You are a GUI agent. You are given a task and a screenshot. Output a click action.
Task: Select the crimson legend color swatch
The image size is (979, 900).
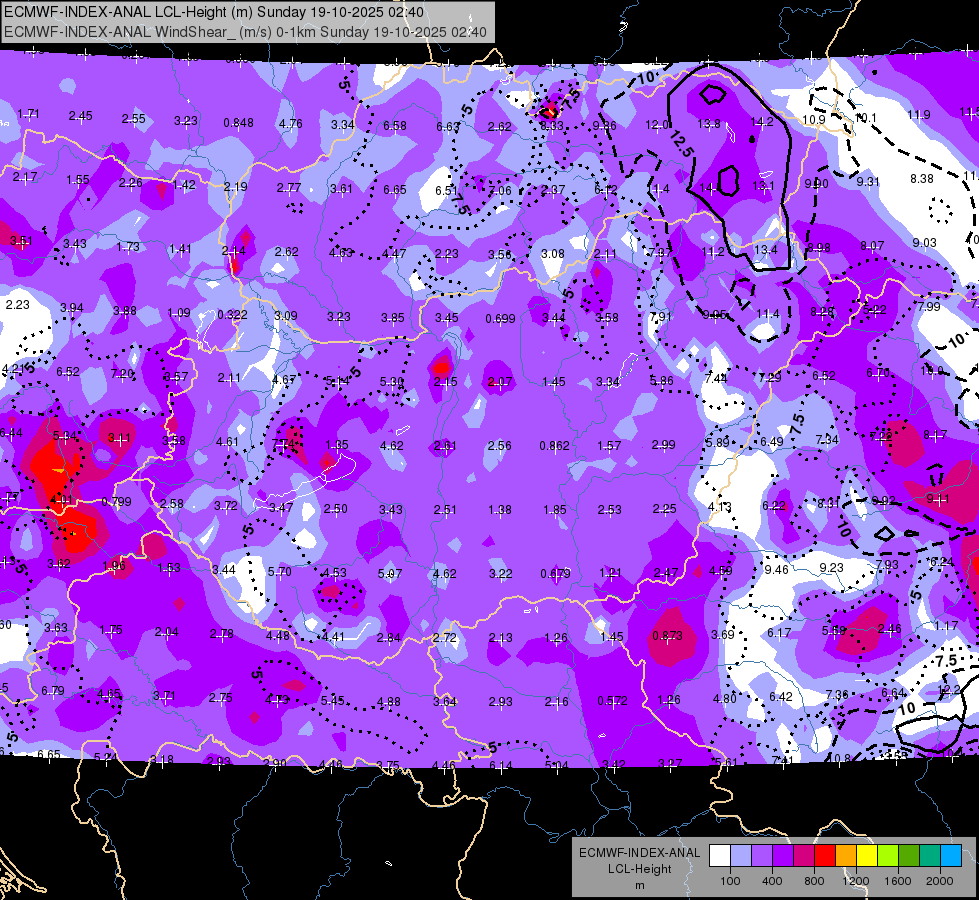804,856
